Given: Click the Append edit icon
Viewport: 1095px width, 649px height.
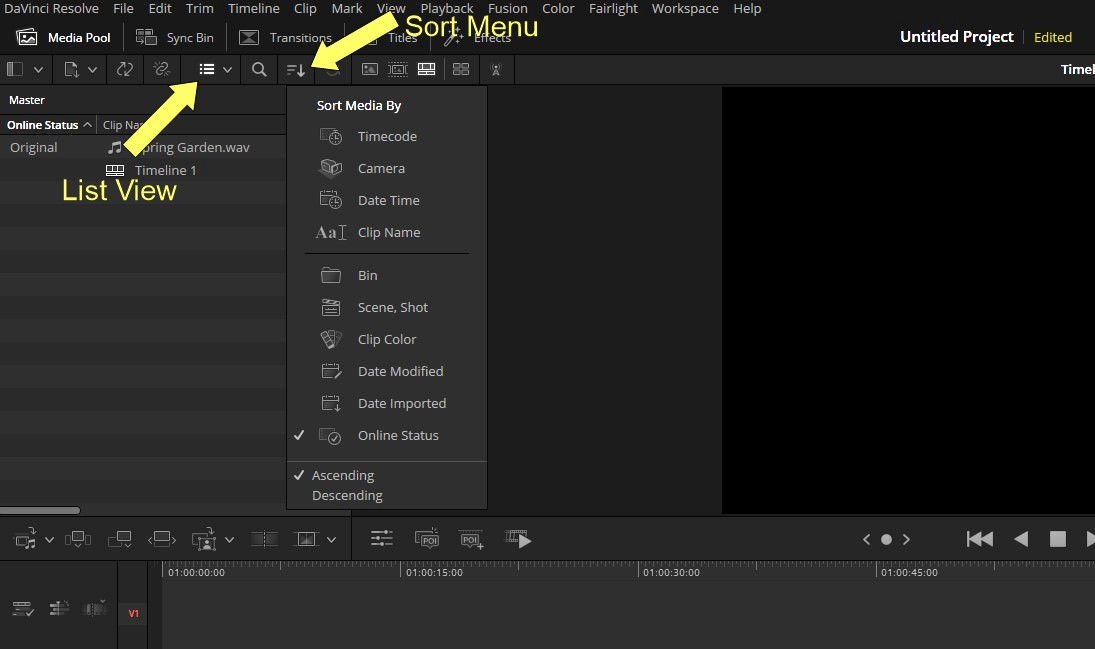Looking at the screenshot, I should pos(78,539).
